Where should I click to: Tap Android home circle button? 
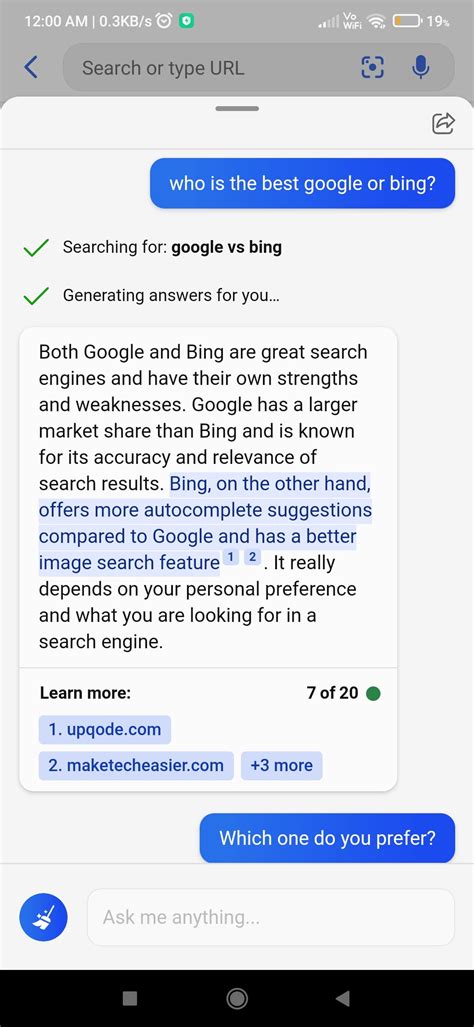[x=237, y=998]
